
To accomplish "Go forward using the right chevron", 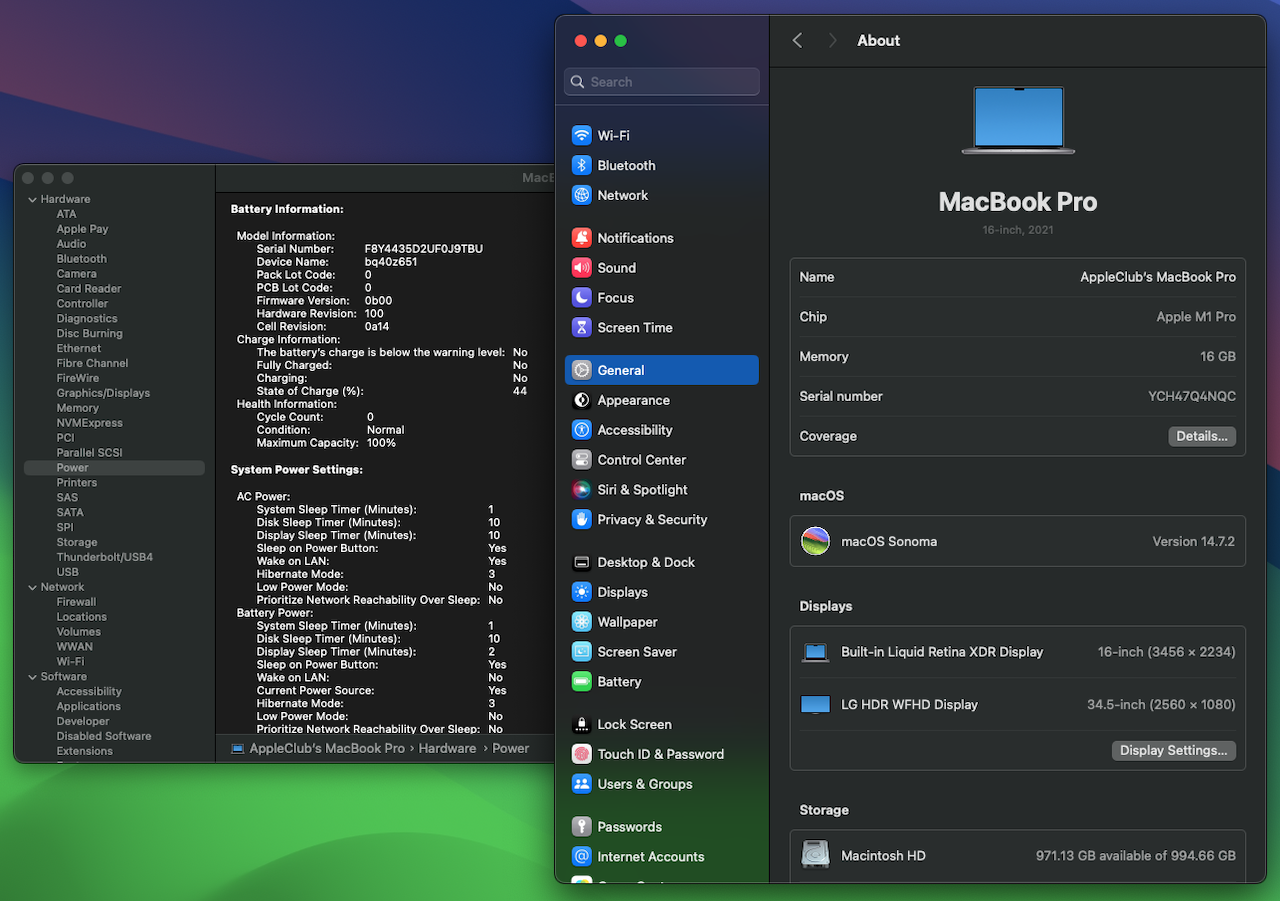I will coord(832,40).
